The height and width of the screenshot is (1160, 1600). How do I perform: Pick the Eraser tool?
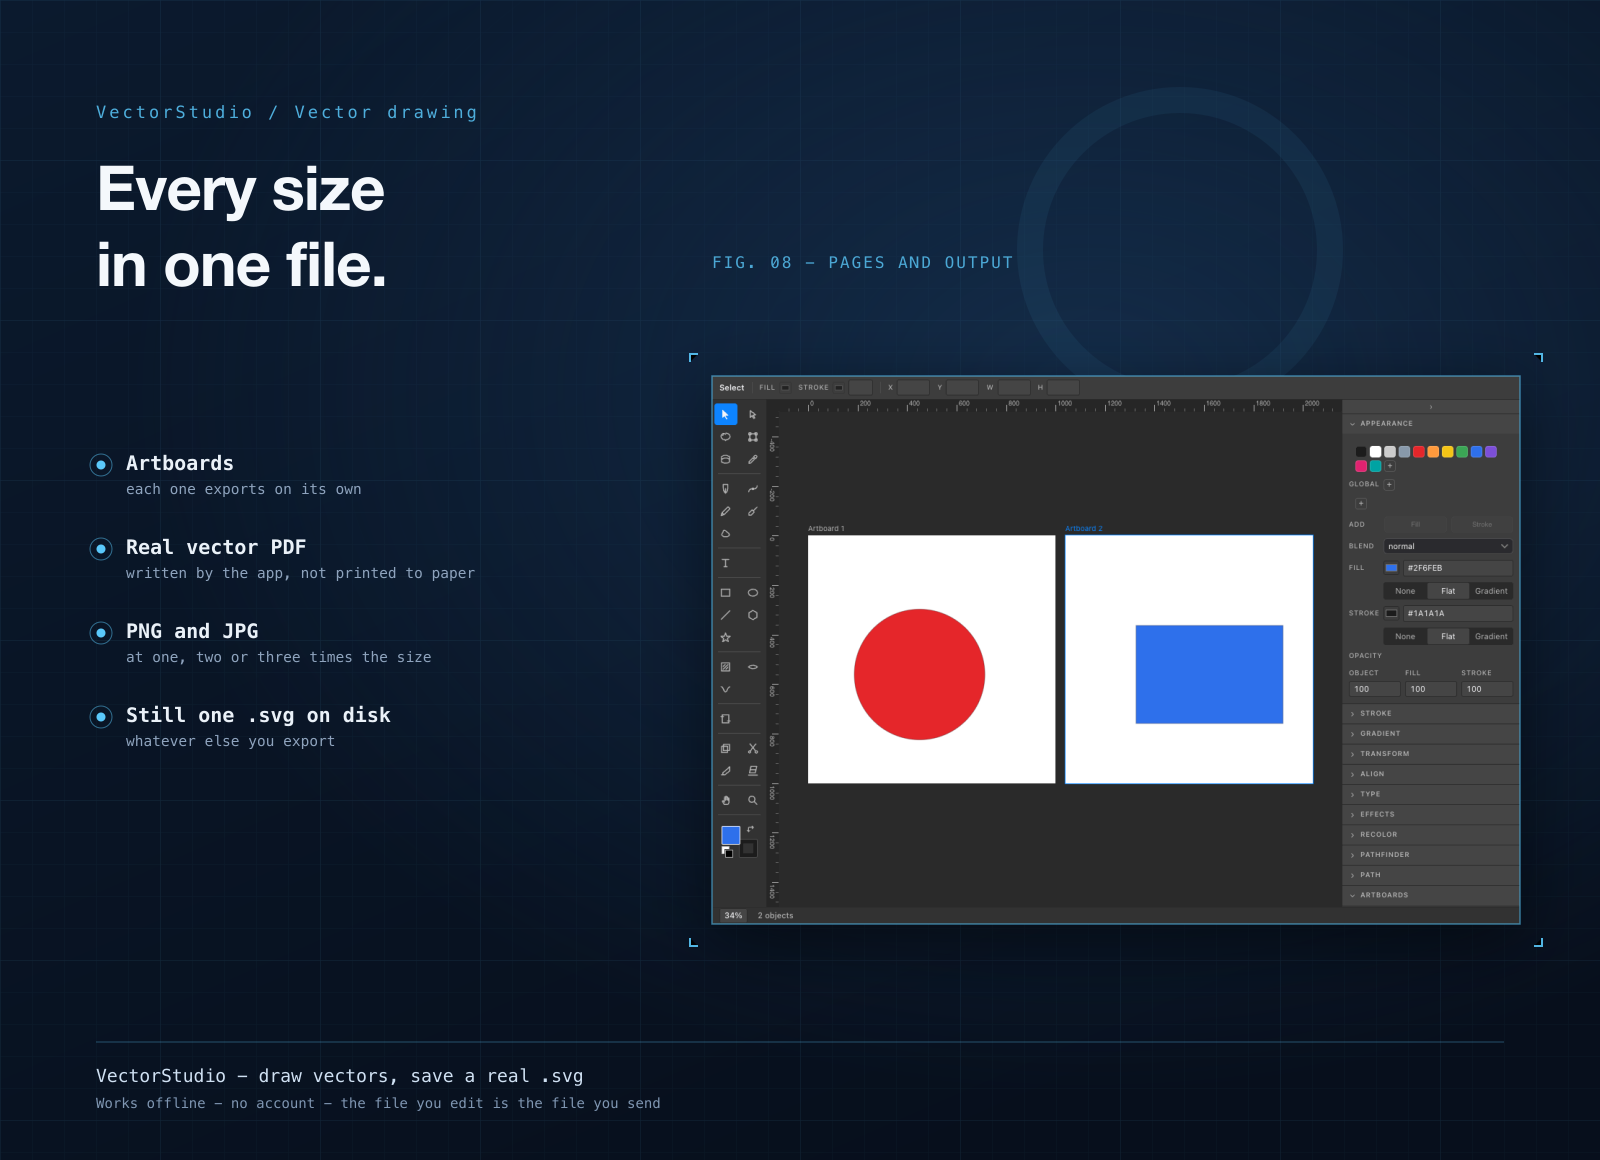click(x=753, y=771)
